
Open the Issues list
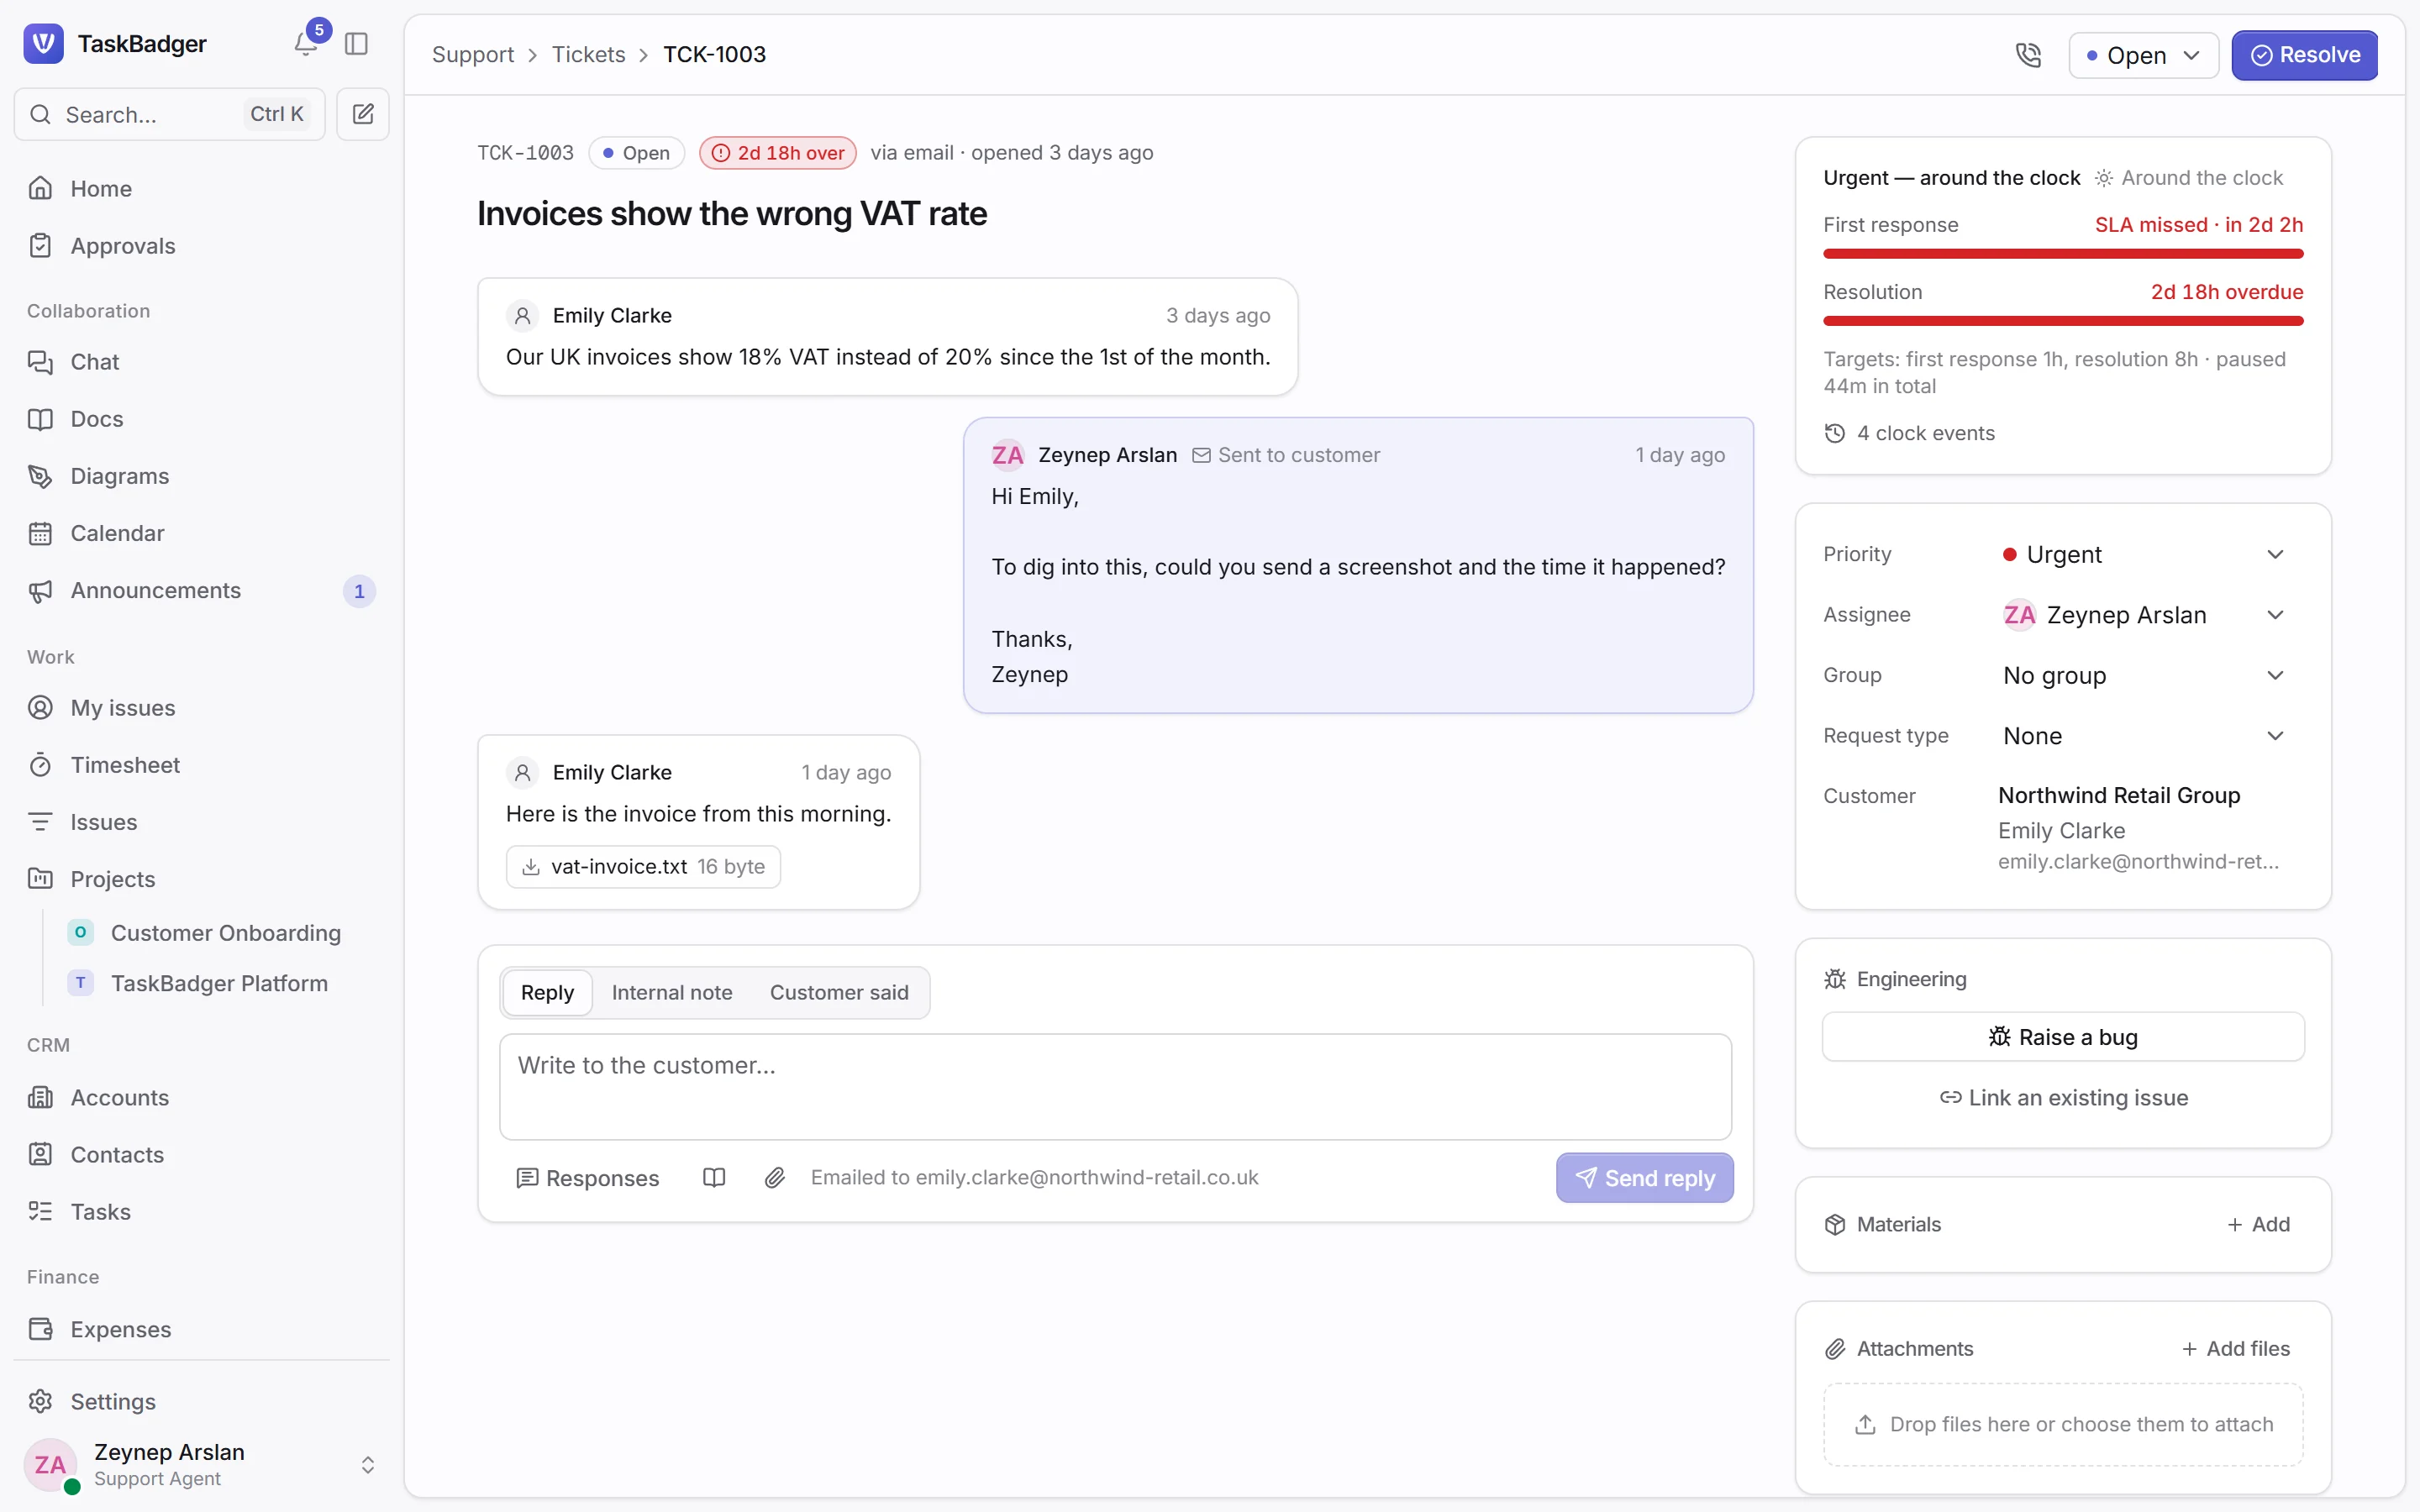(201, 822)
